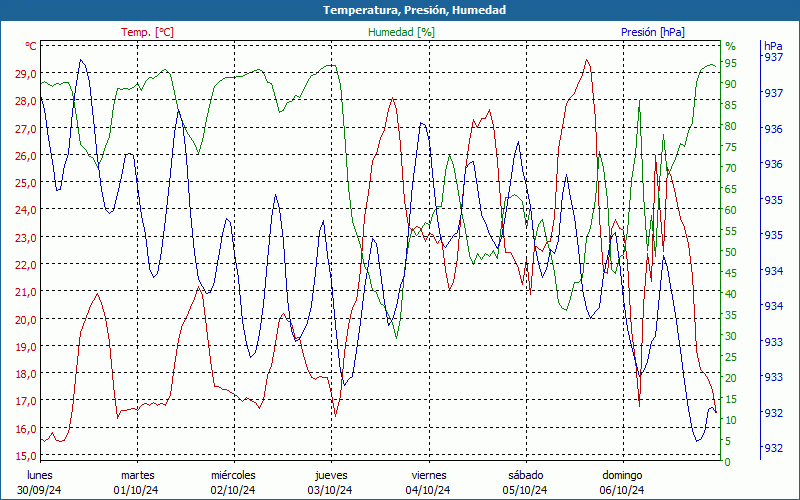Click the date "02/10/24"
The height and width of the screenshot is (500, 800).
click(233, 490)
